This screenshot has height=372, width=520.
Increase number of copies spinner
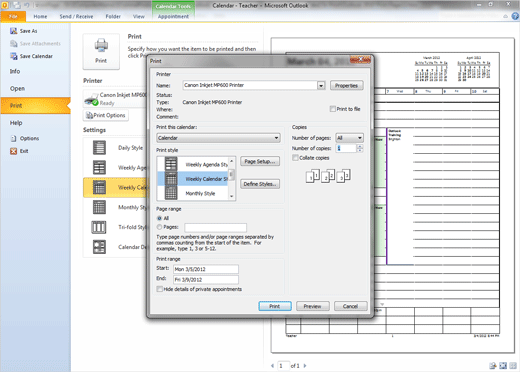point(360,146)
